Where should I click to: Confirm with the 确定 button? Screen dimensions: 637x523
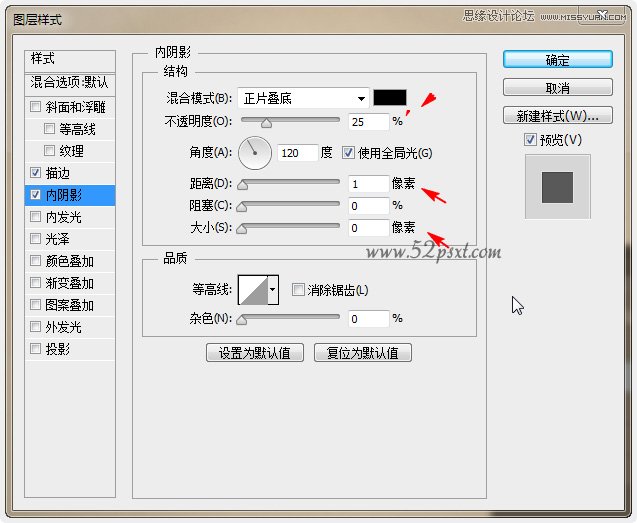tap(557, 59)
